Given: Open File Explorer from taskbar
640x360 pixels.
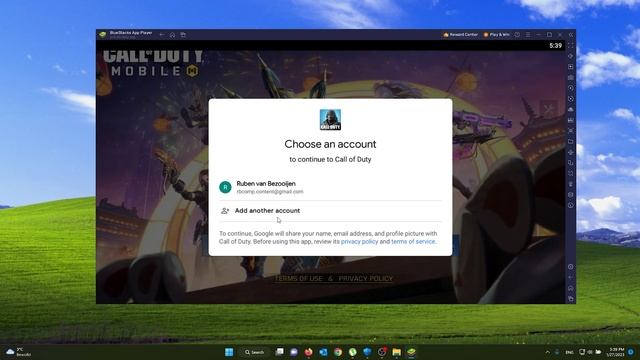Looking at the screenshot, I should click(x=396, y=352).
